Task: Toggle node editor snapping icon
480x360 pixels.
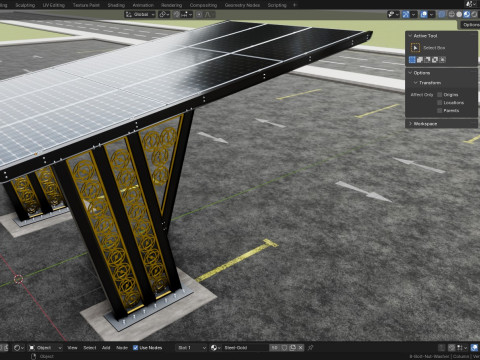Action: (x=451, y=348)
